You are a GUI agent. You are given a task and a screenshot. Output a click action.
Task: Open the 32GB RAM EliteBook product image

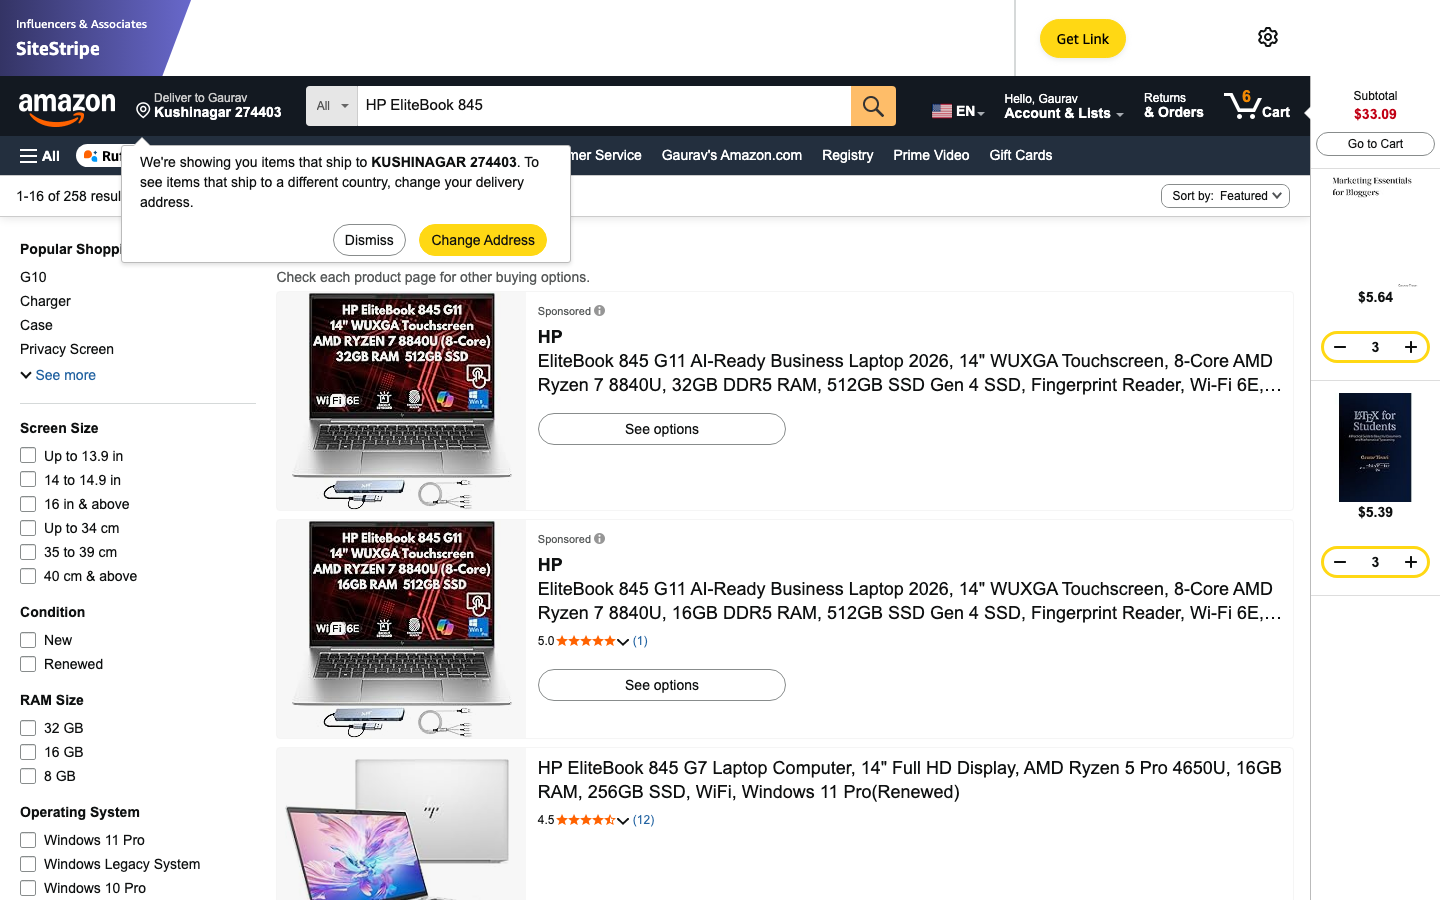click(402, 401)
